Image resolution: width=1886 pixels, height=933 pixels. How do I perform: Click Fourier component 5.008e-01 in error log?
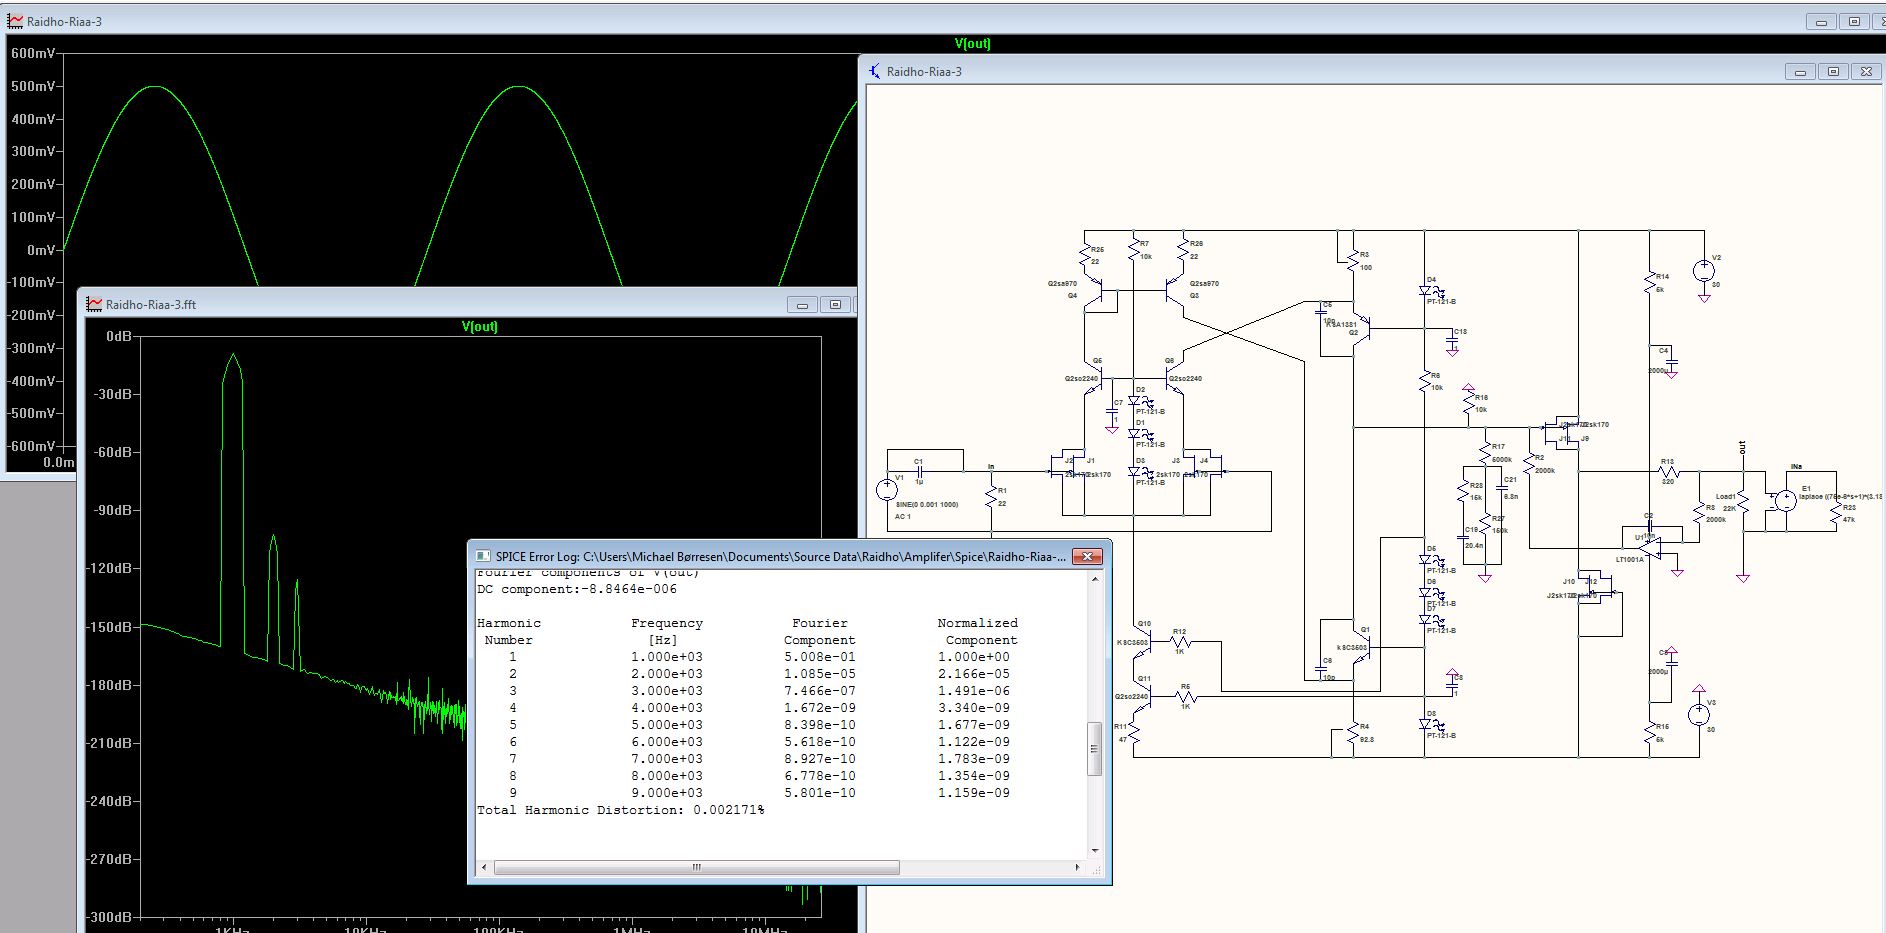click(x=820, y=657)
